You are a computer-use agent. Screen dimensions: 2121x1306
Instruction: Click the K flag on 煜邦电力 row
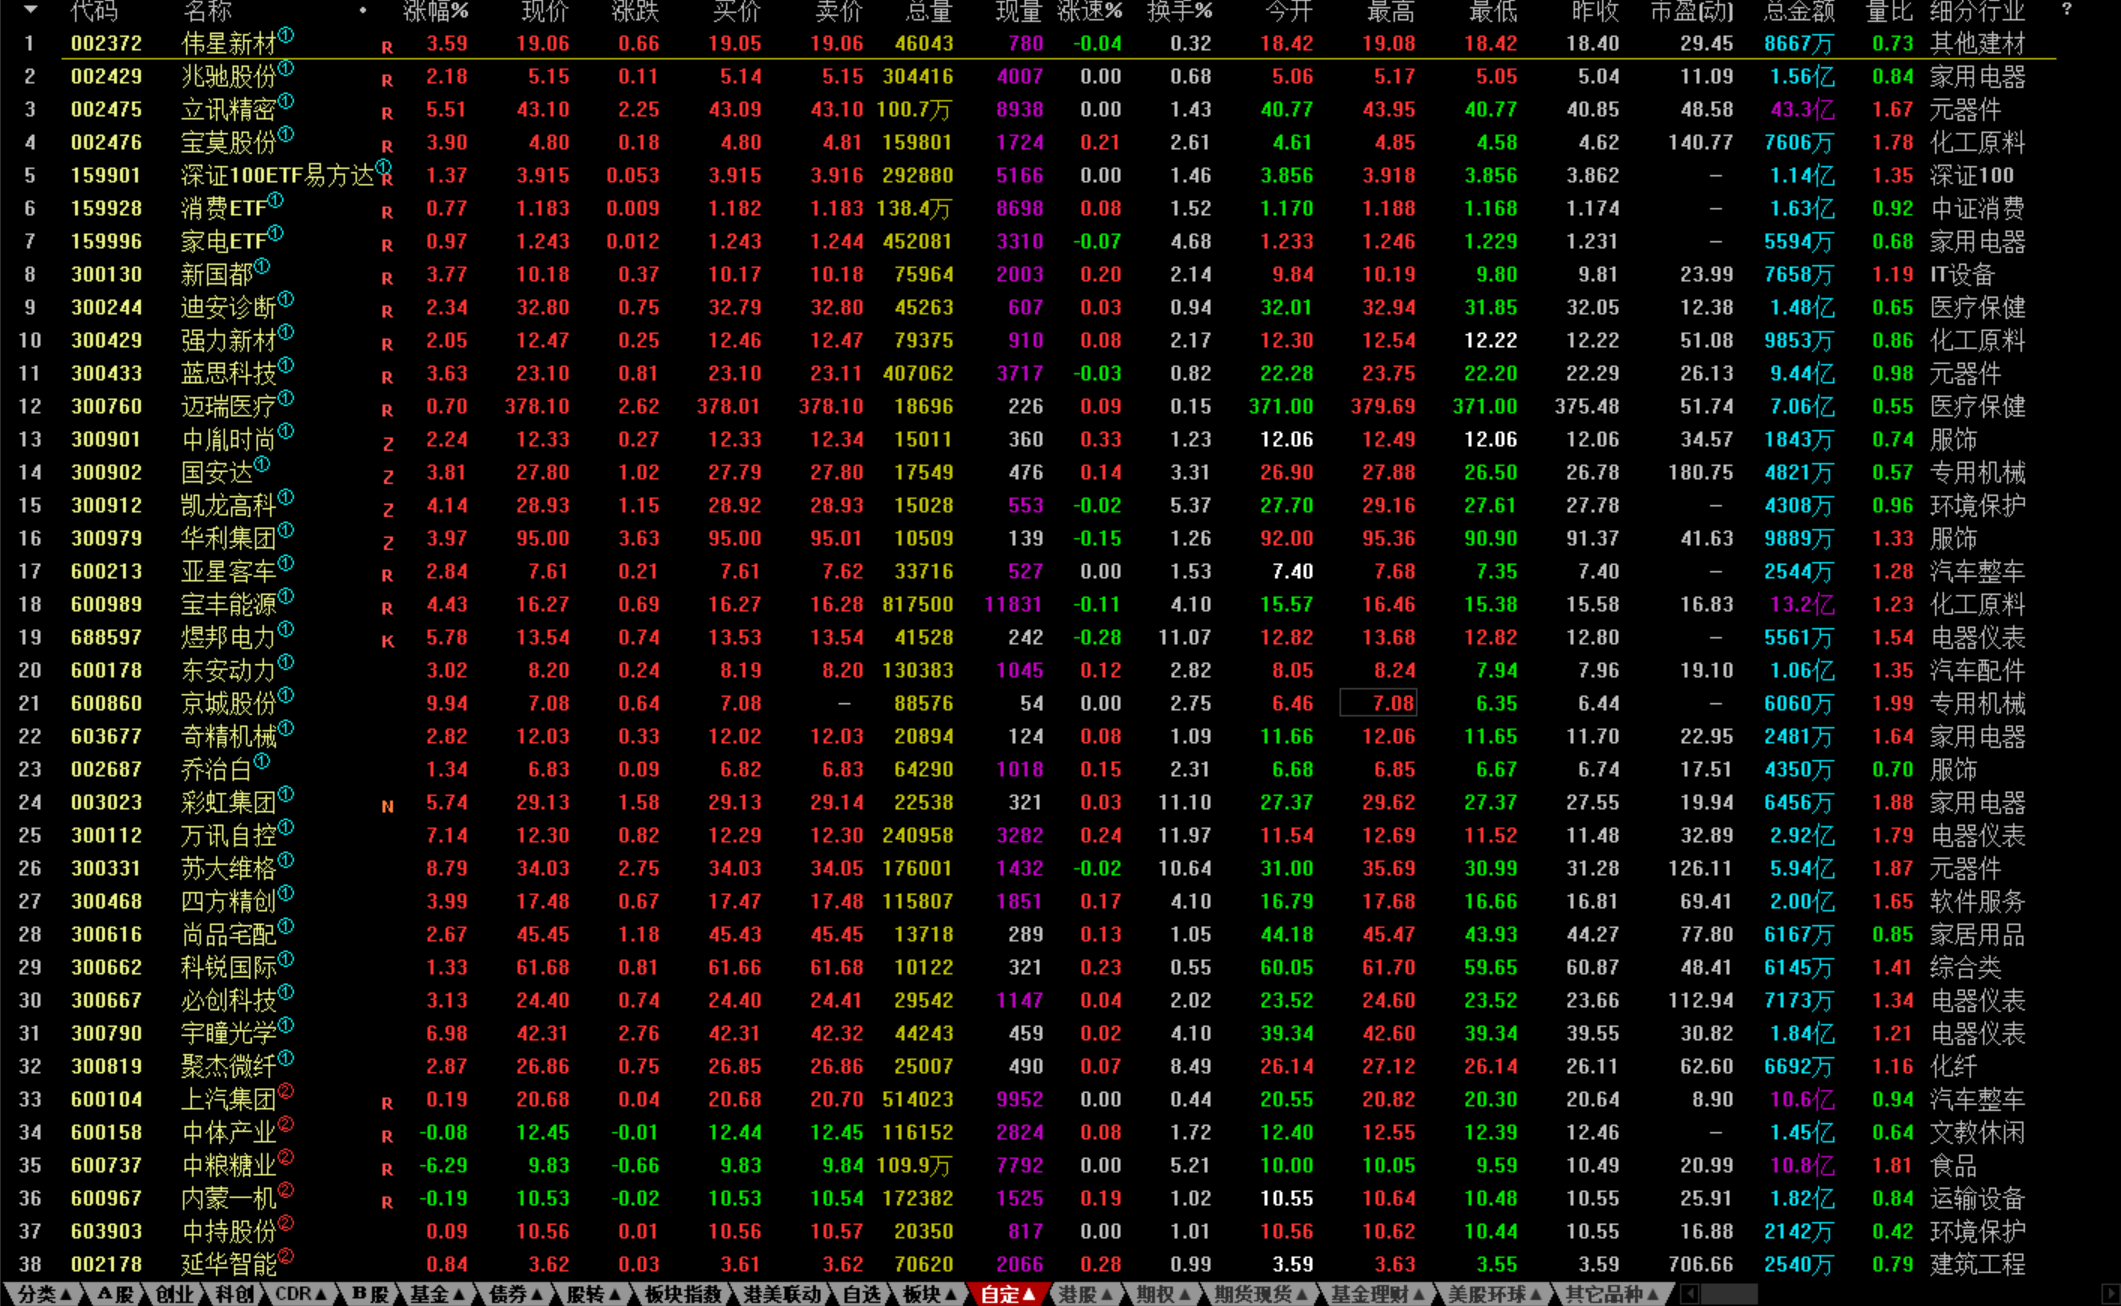pyautogui.click(x=388, y=642)
